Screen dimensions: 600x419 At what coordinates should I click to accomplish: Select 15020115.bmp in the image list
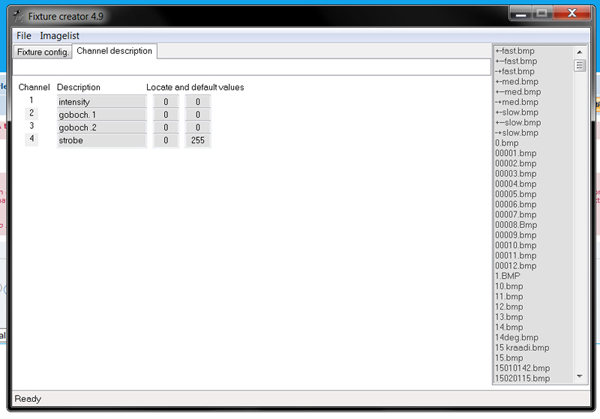(x=522, y=378)
